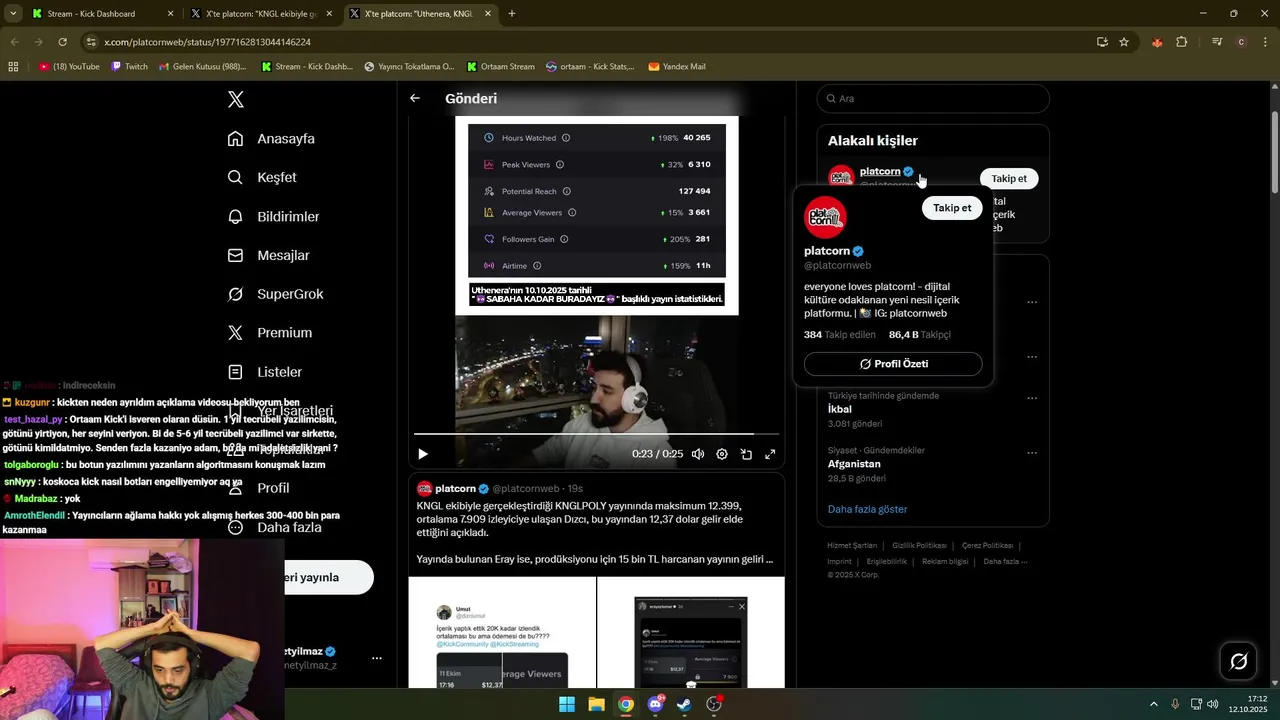This screenshot has width=1280, height=720.
Task: Open left image in quoted post
Action: 502,632
